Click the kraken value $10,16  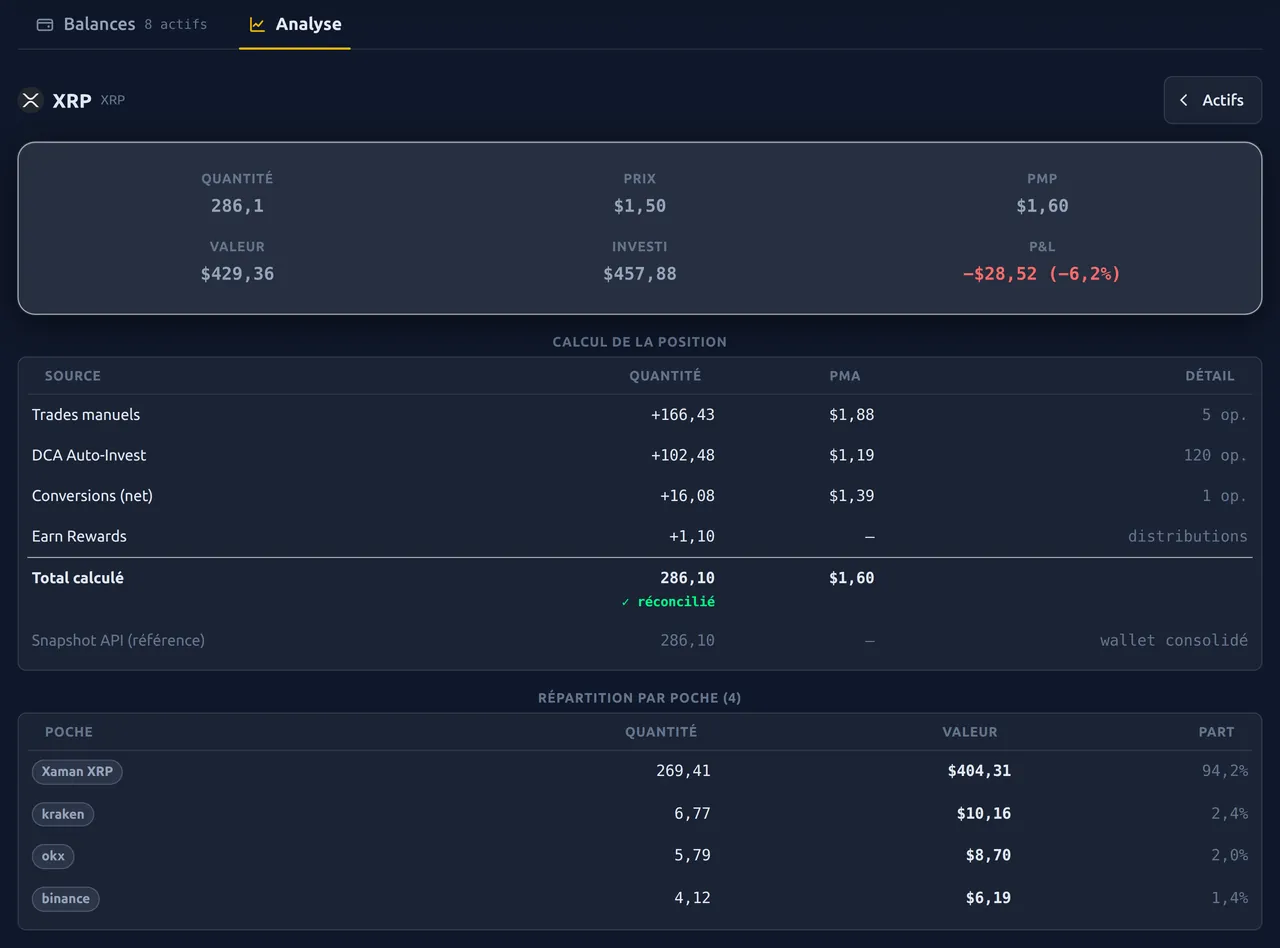click(984, 814)
